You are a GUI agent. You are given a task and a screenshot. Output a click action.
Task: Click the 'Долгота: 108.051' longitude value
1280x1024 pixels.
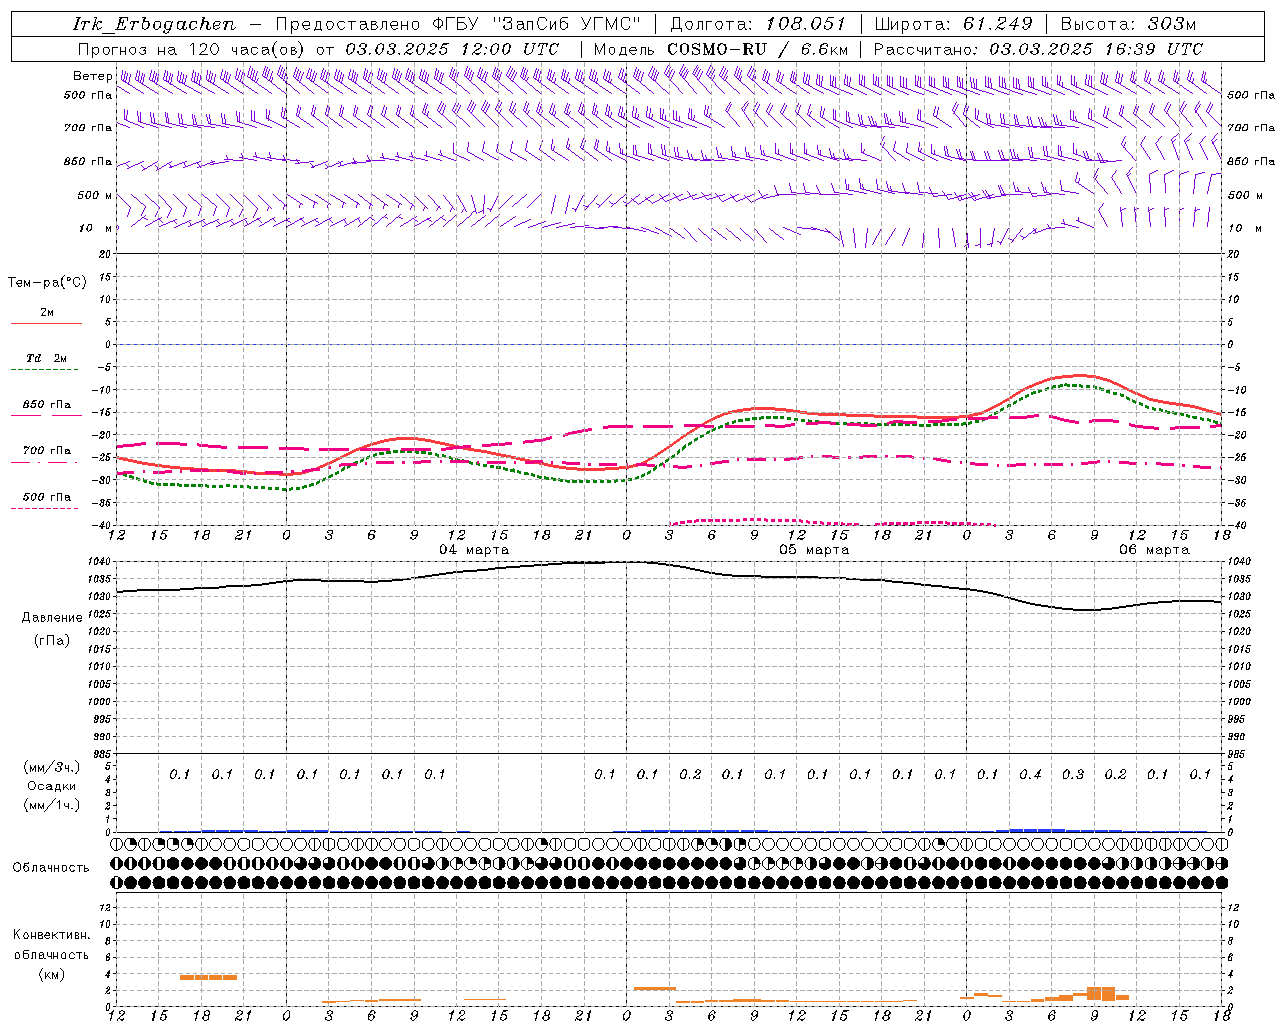coord(758,24)
